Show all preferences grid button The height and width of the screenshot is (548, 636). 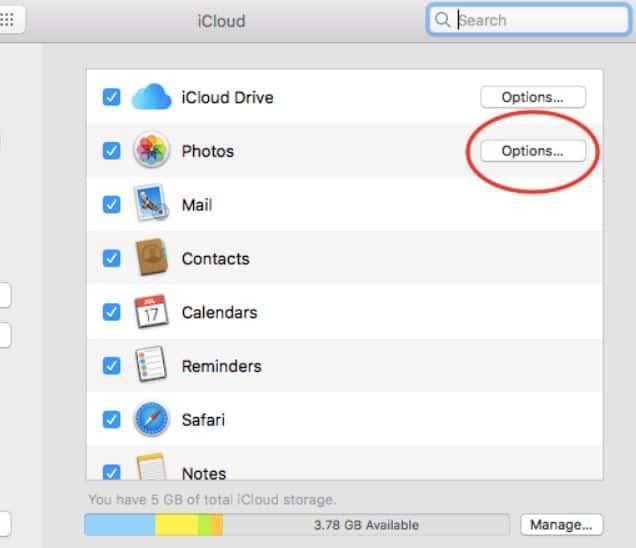tap(6, 20)
